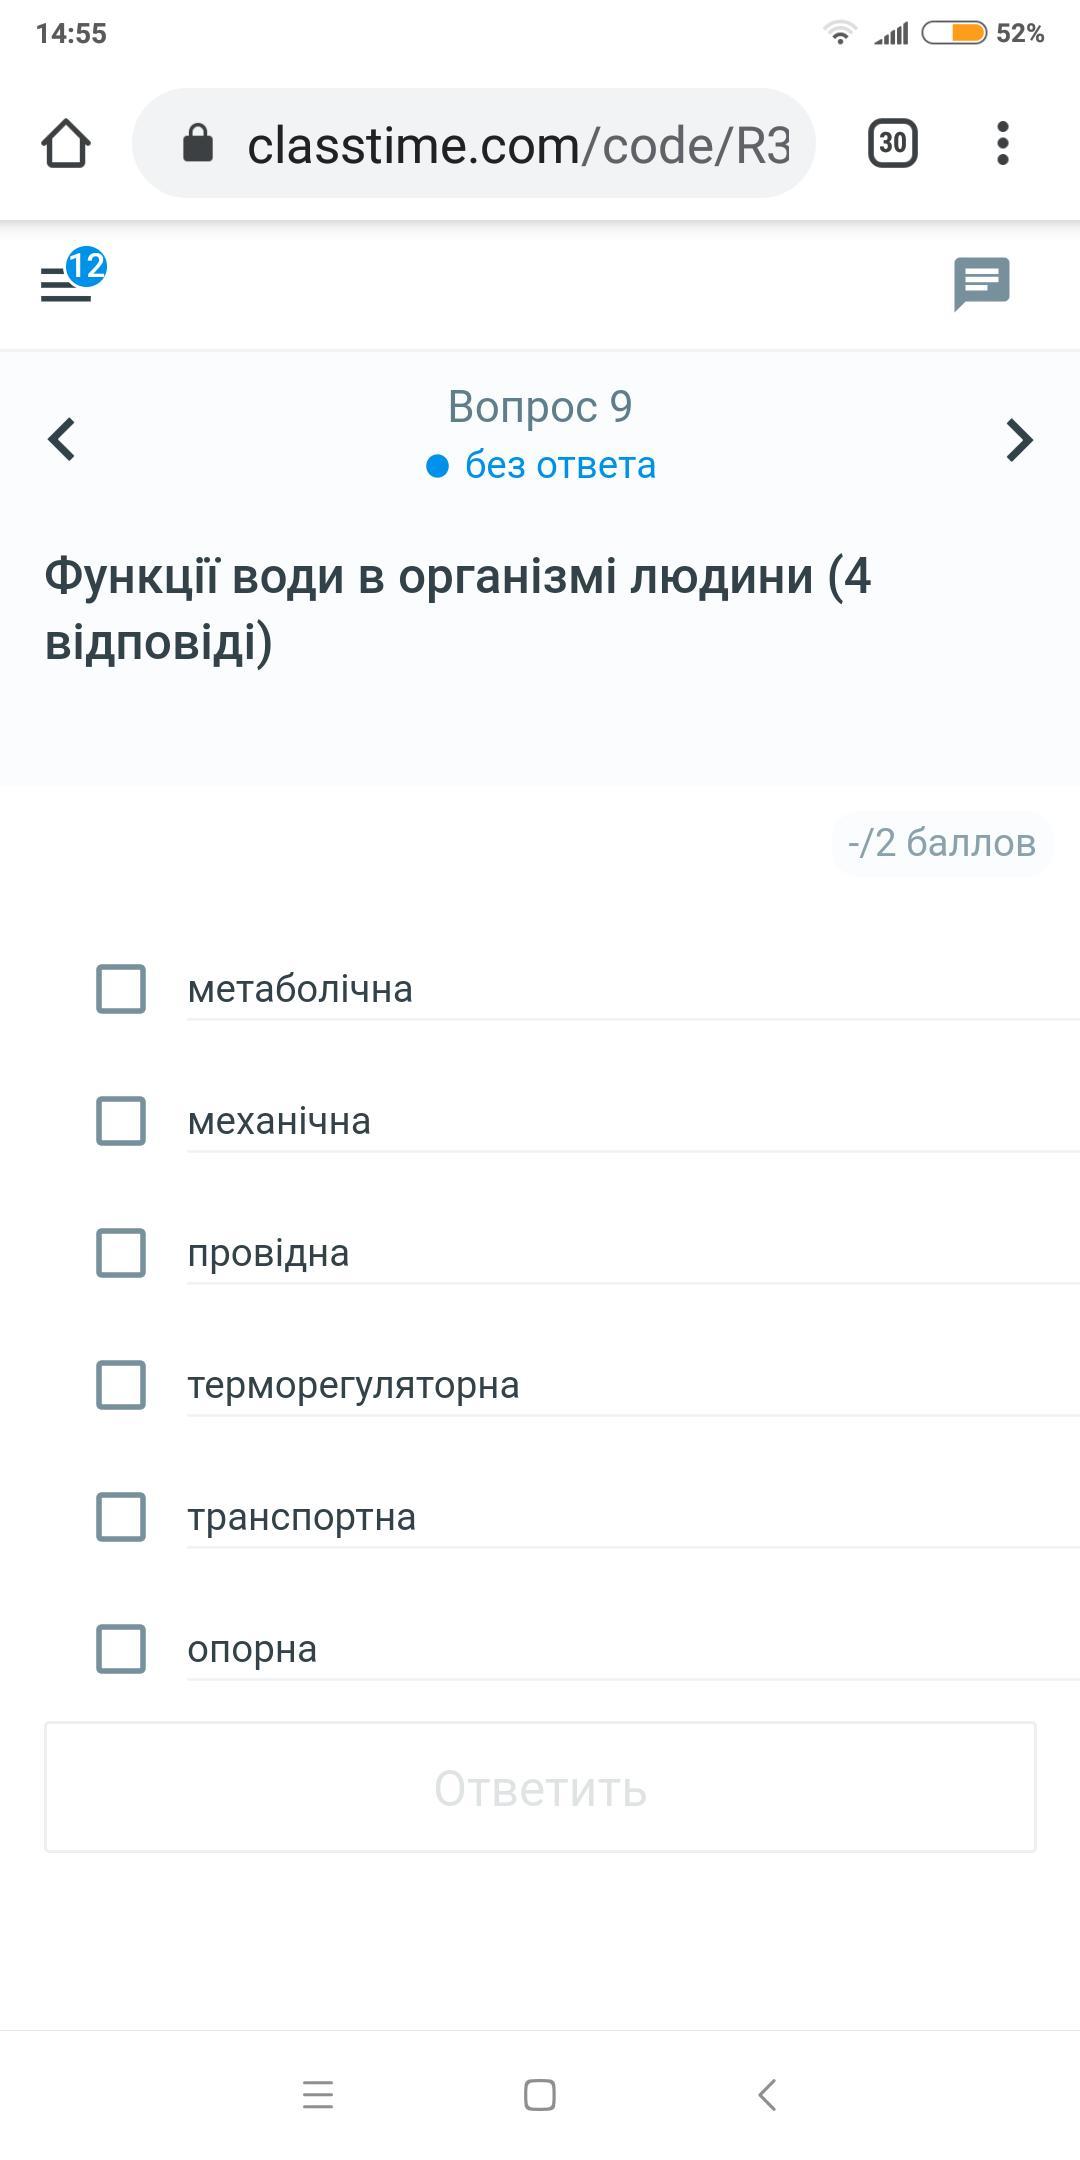Tap the Вопрос 9 question header
1080x2160 pixels.
[x=540, y=407]
